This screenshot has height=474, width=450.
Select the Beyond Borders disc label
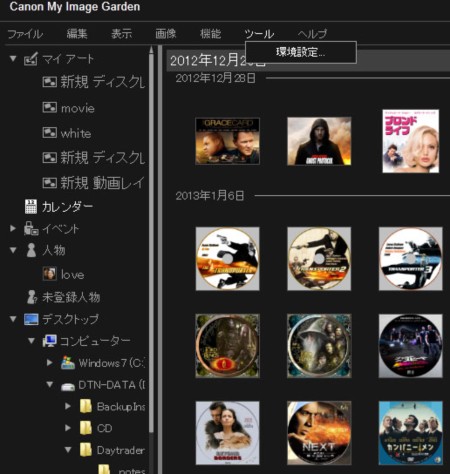228,433
